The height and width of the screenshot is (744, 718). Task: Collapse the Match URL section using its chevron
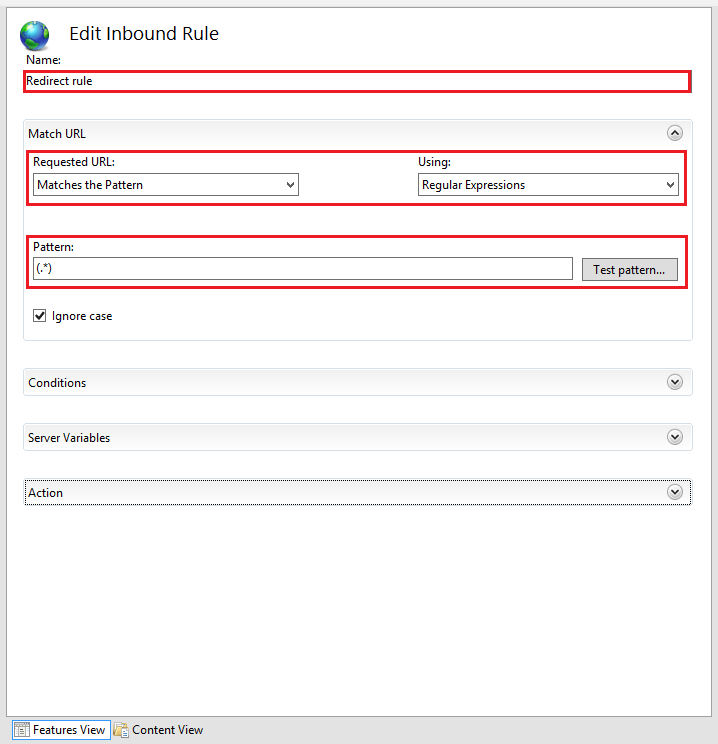[x=675, y=133]
